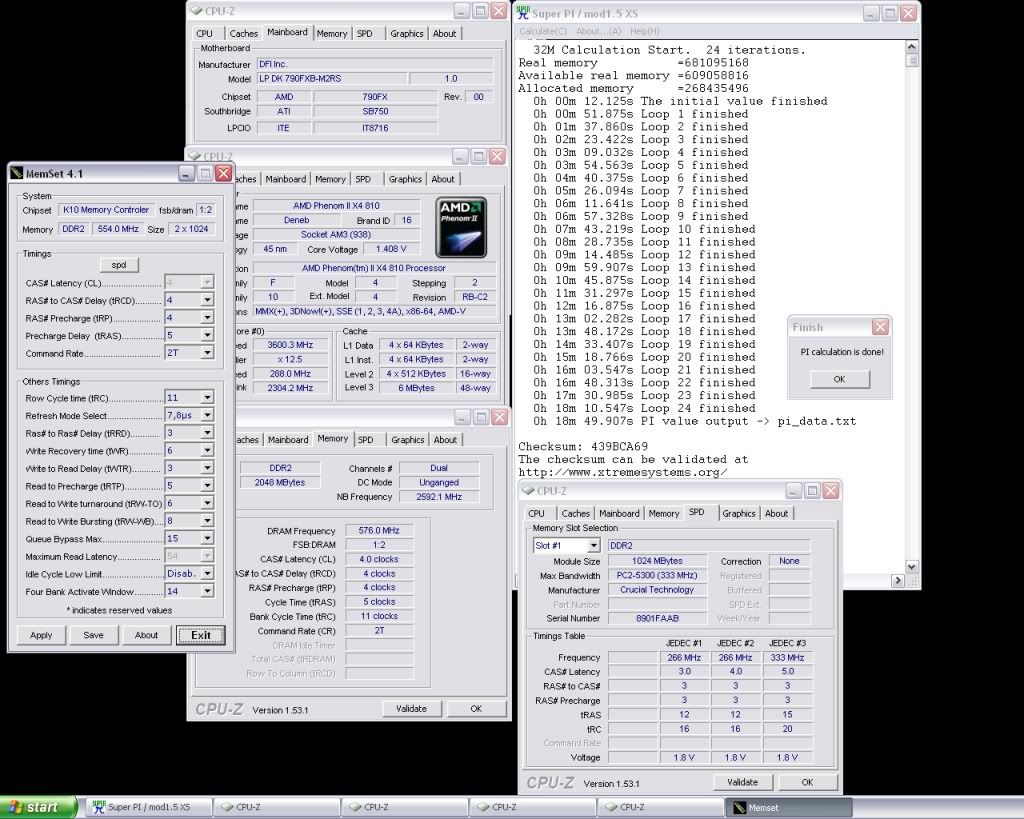Switch to Super PI in the taskbar

(148, 807)
